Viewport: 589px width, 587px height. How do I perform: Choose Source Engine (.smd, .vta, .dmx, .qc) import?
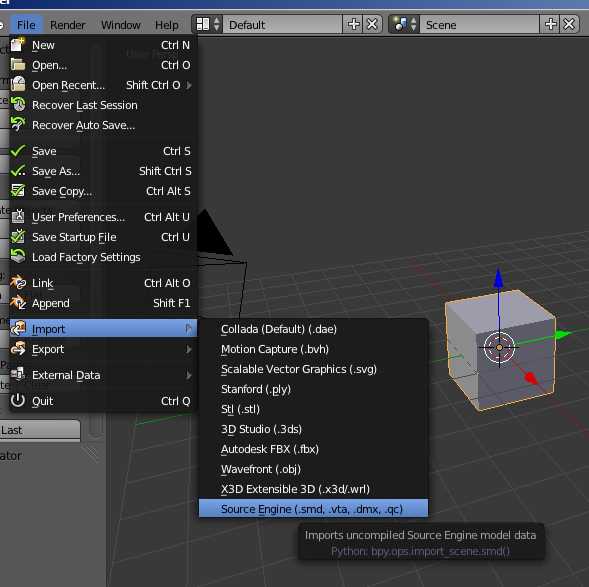pos(313,509)
